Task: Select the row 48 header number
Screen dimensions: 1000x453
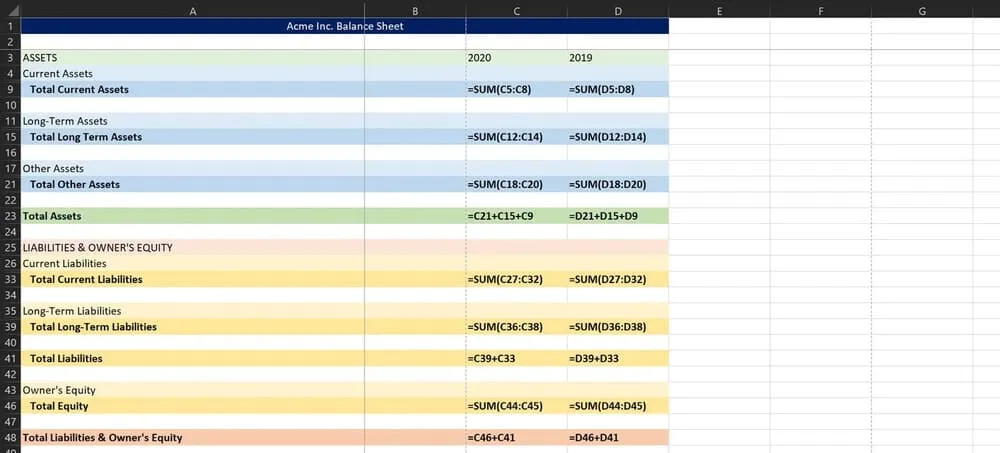Action: click(x=10, y=438)
